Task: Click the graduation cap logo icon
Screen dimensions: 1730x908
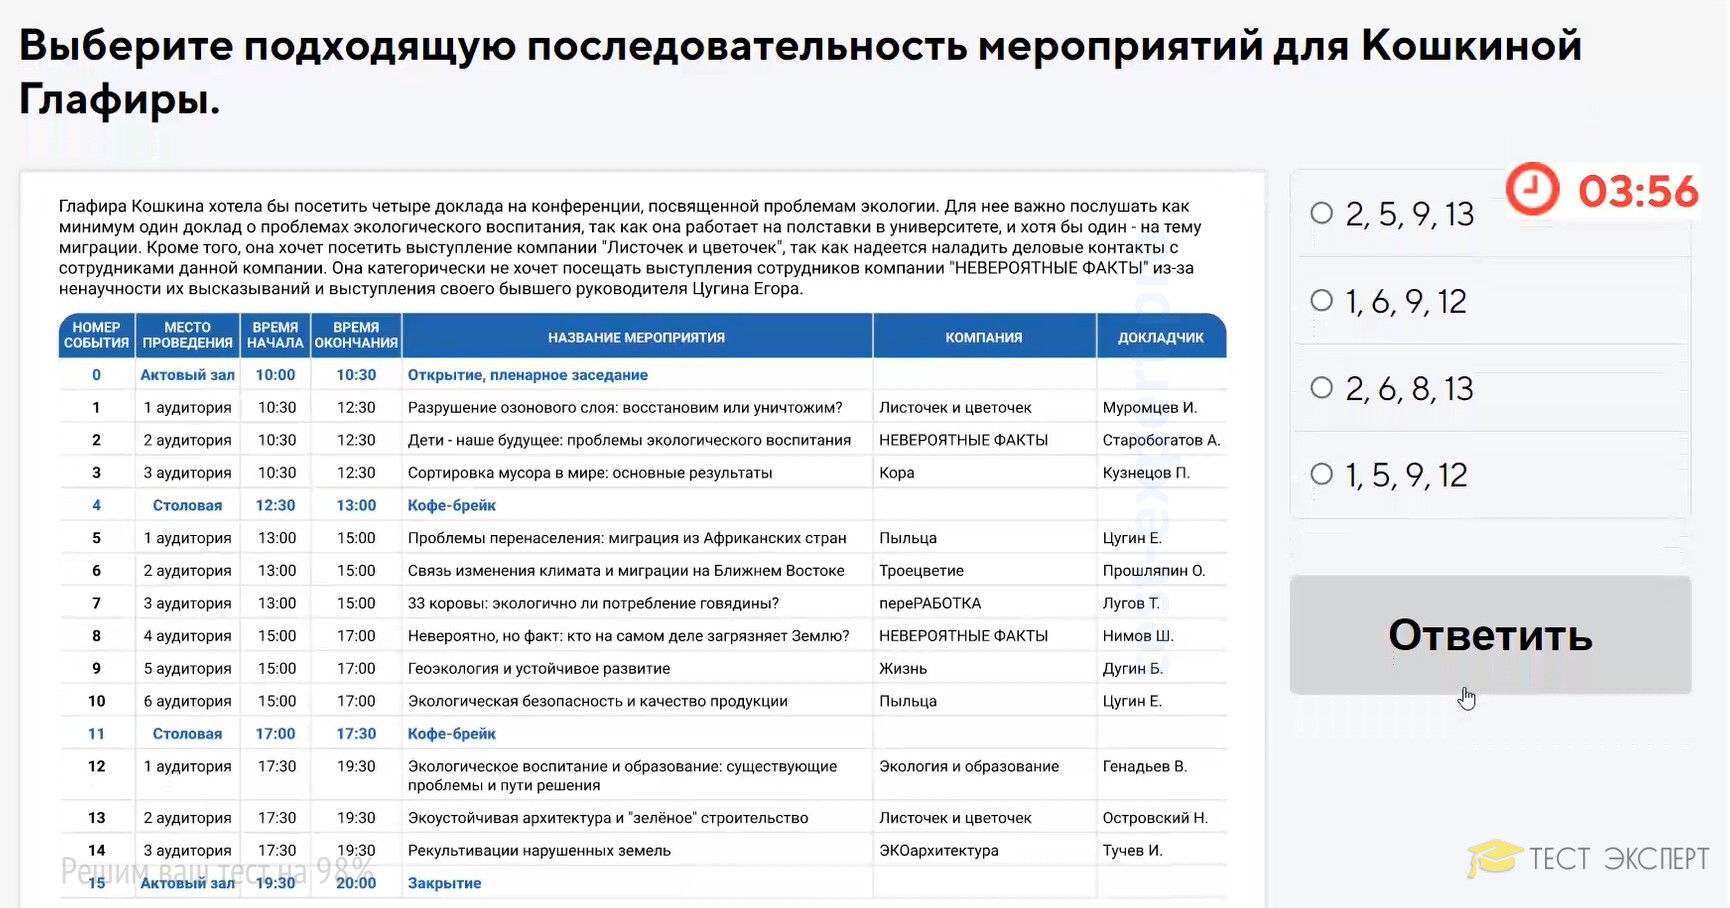Action: [x=1495, y=858]
